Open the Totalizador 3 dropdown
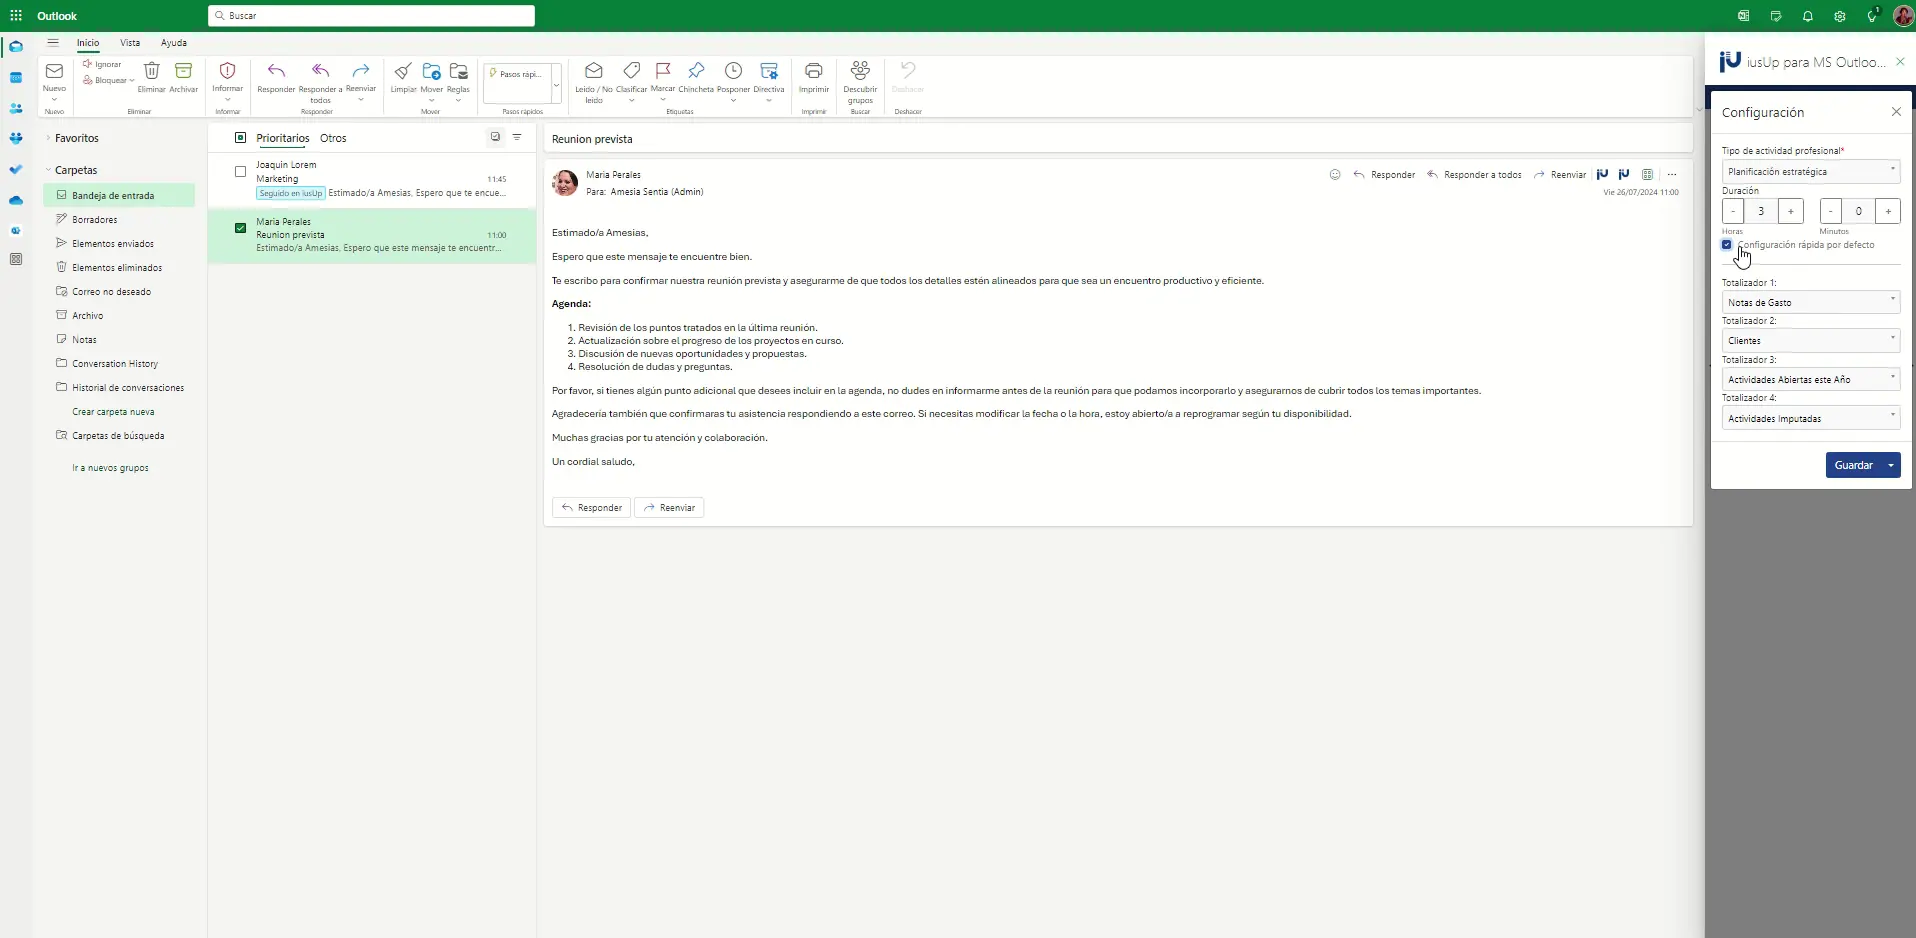This screenshot has width=1916, height=938. (1810, 380)
